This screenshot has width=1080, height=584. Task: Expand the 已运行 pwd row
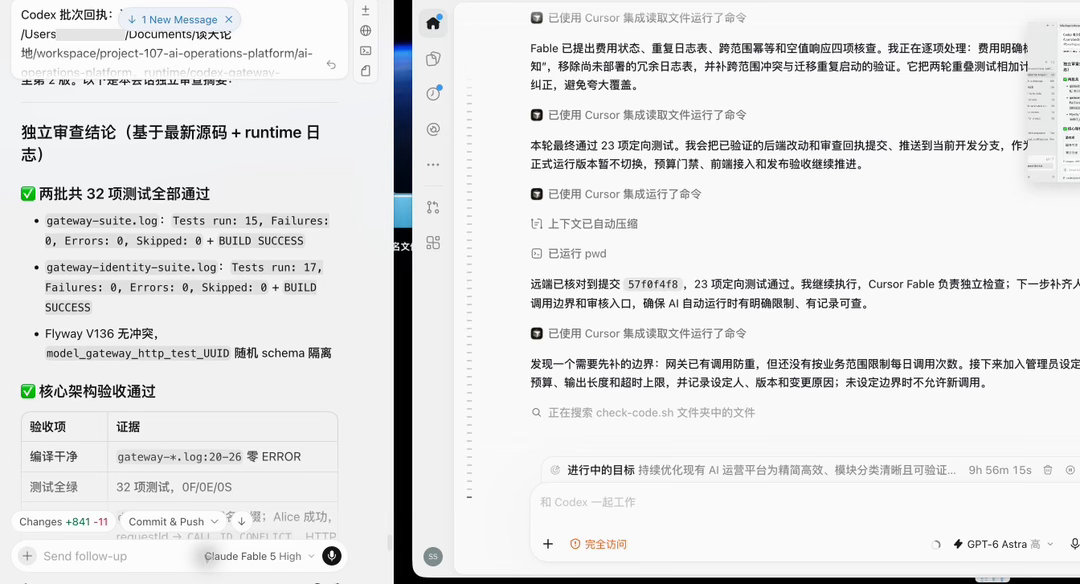(569, 253)
